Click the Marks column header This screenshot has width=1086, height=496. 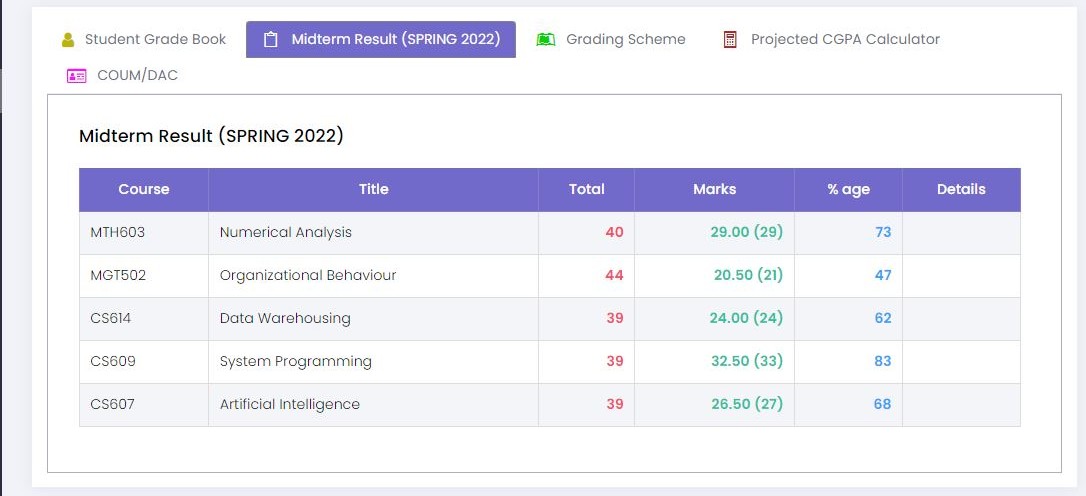pos(714,189)
